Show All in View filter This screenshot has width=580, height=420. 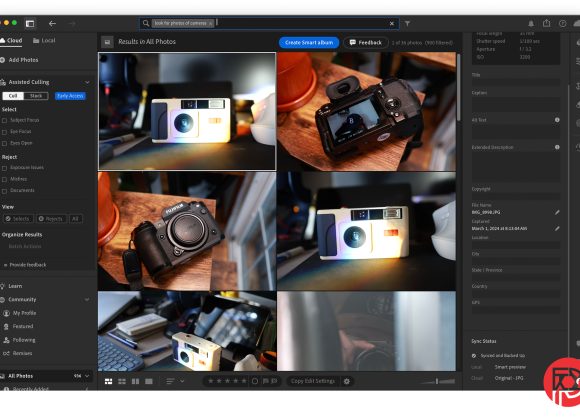(75, 219)
